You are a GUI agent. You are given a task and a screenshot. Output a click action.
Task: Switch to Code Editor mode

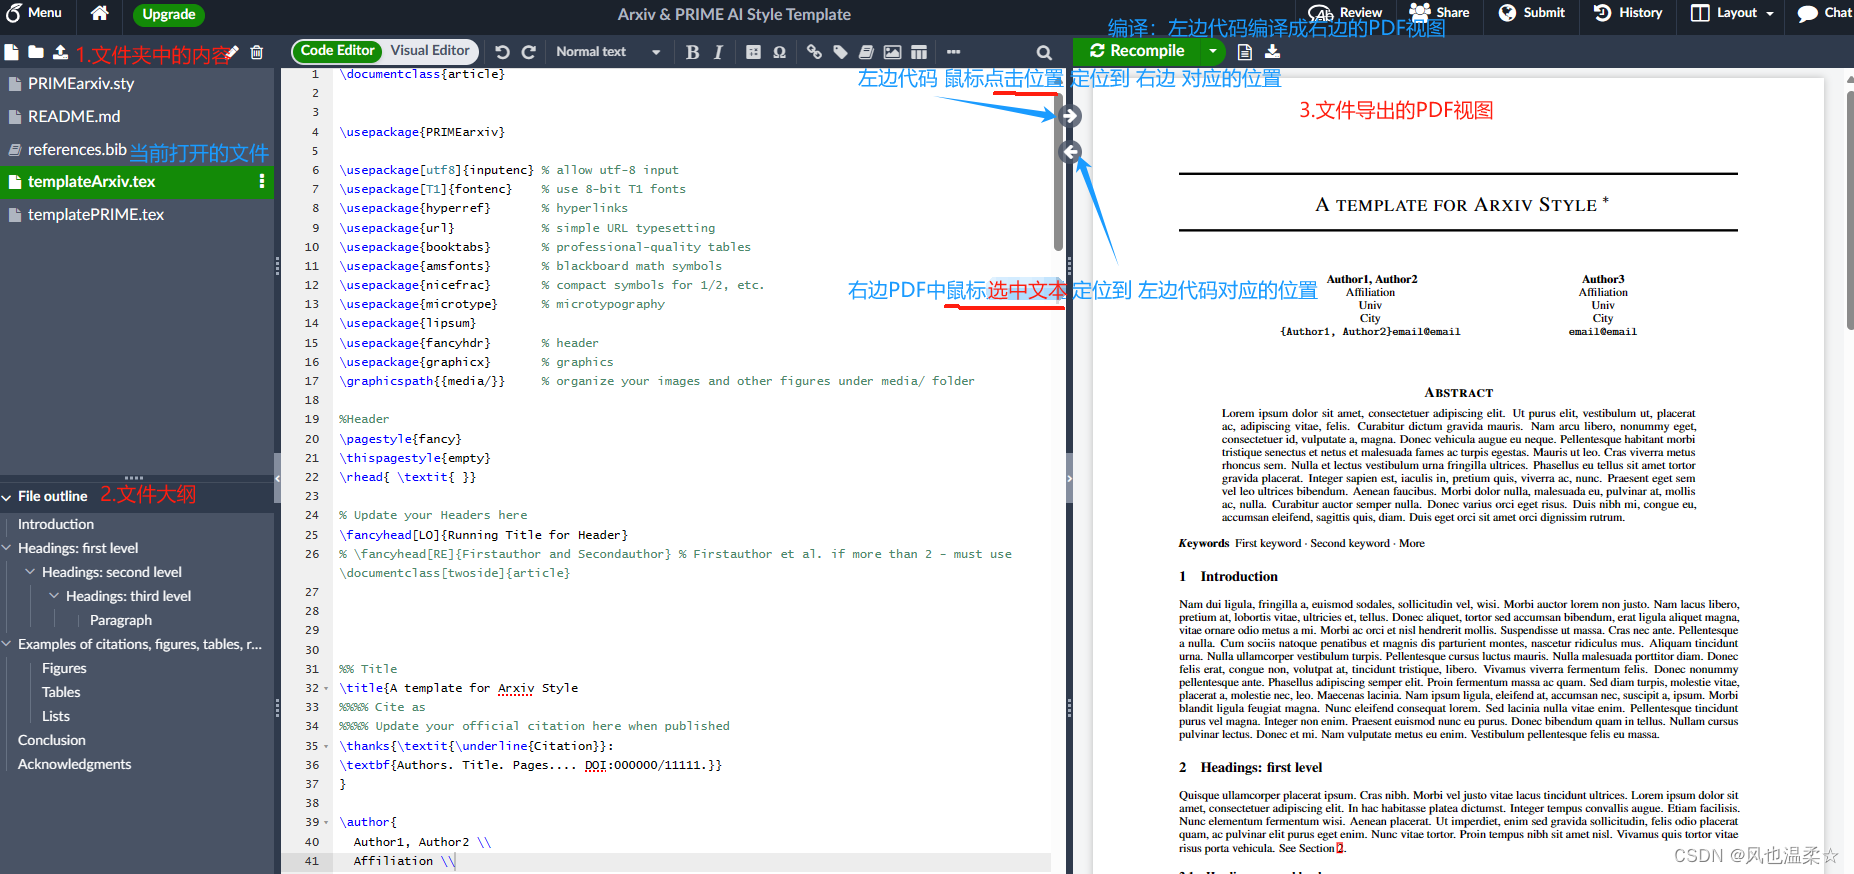[337, 51]
